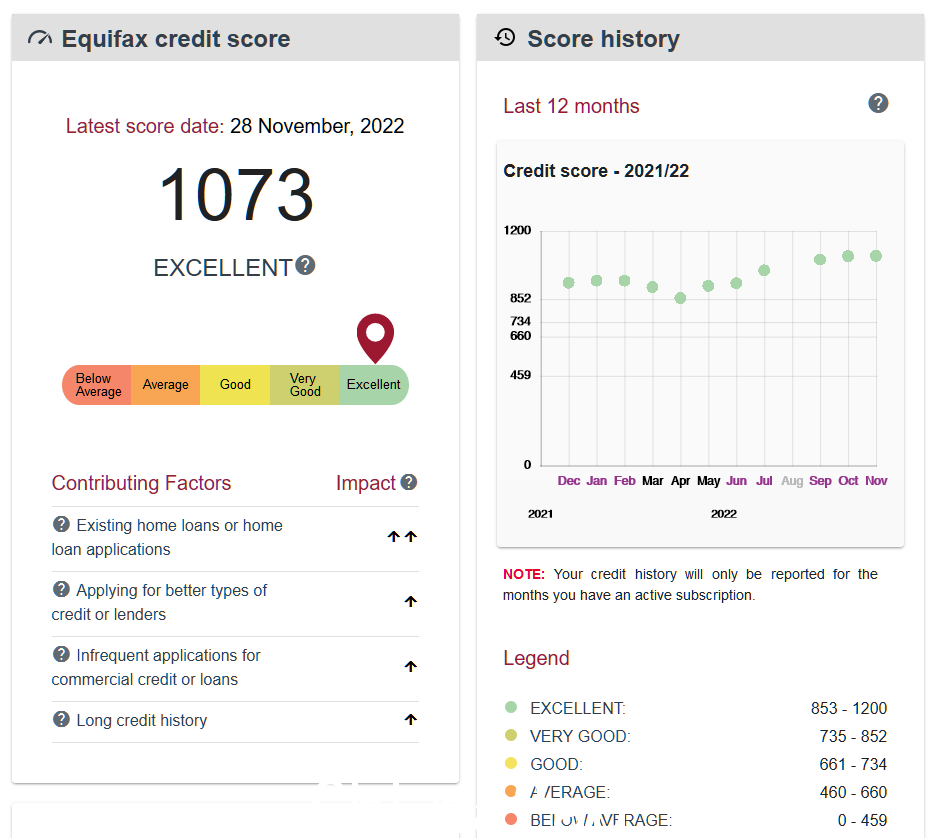Click the VERY GOOD legend dot
This screenshot has width=938, height=838.
coord(511,735)
